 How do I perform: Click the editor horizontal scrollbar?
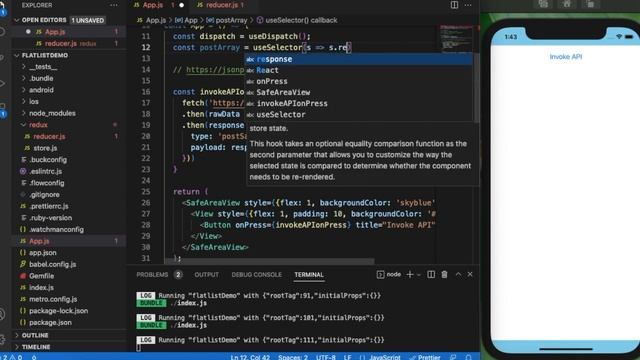(x=269, y=261)
